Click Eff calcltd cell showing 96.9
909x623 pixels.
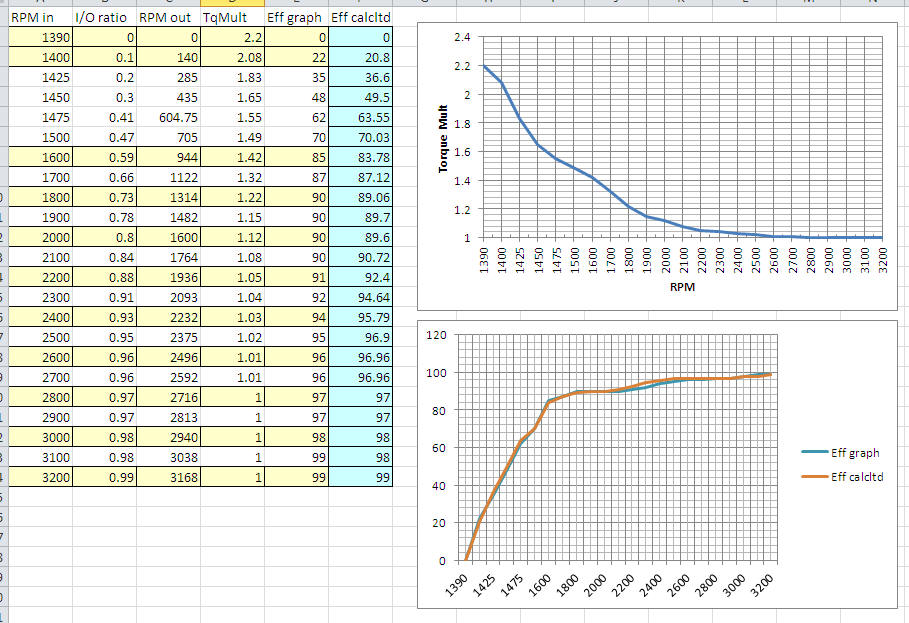click(x=361, y=337)
